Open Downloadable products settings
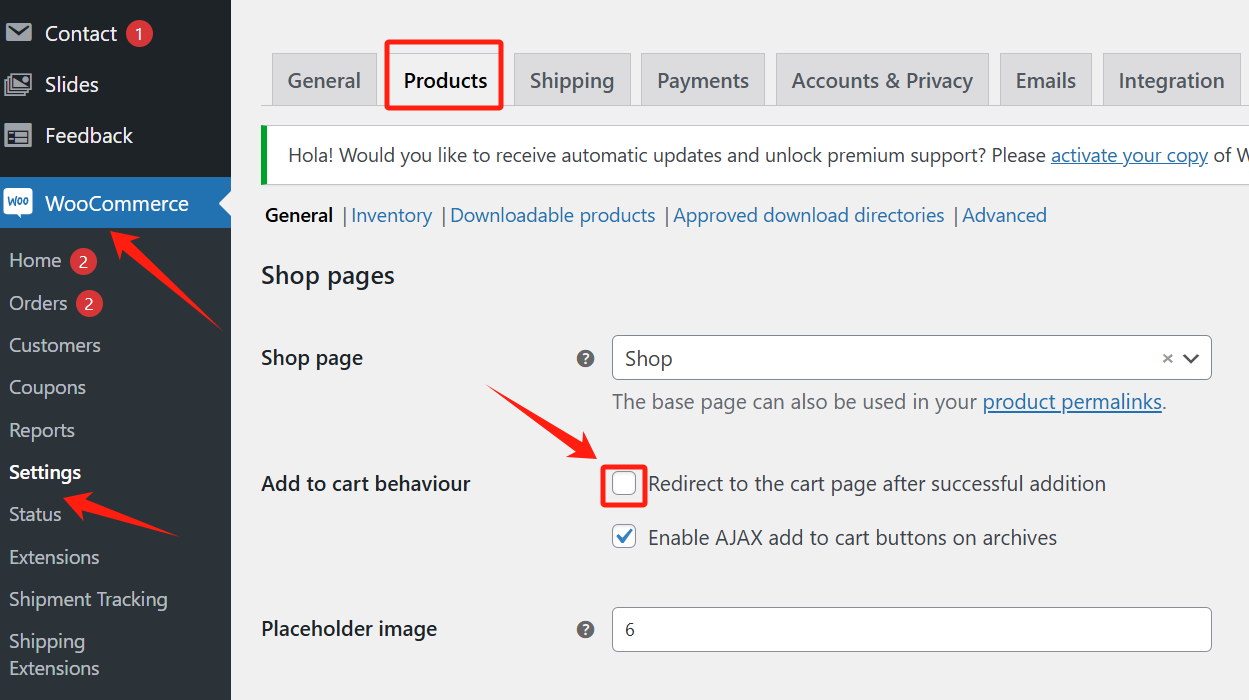Viewport: 1249px width, 700px height. click(552, 214)
